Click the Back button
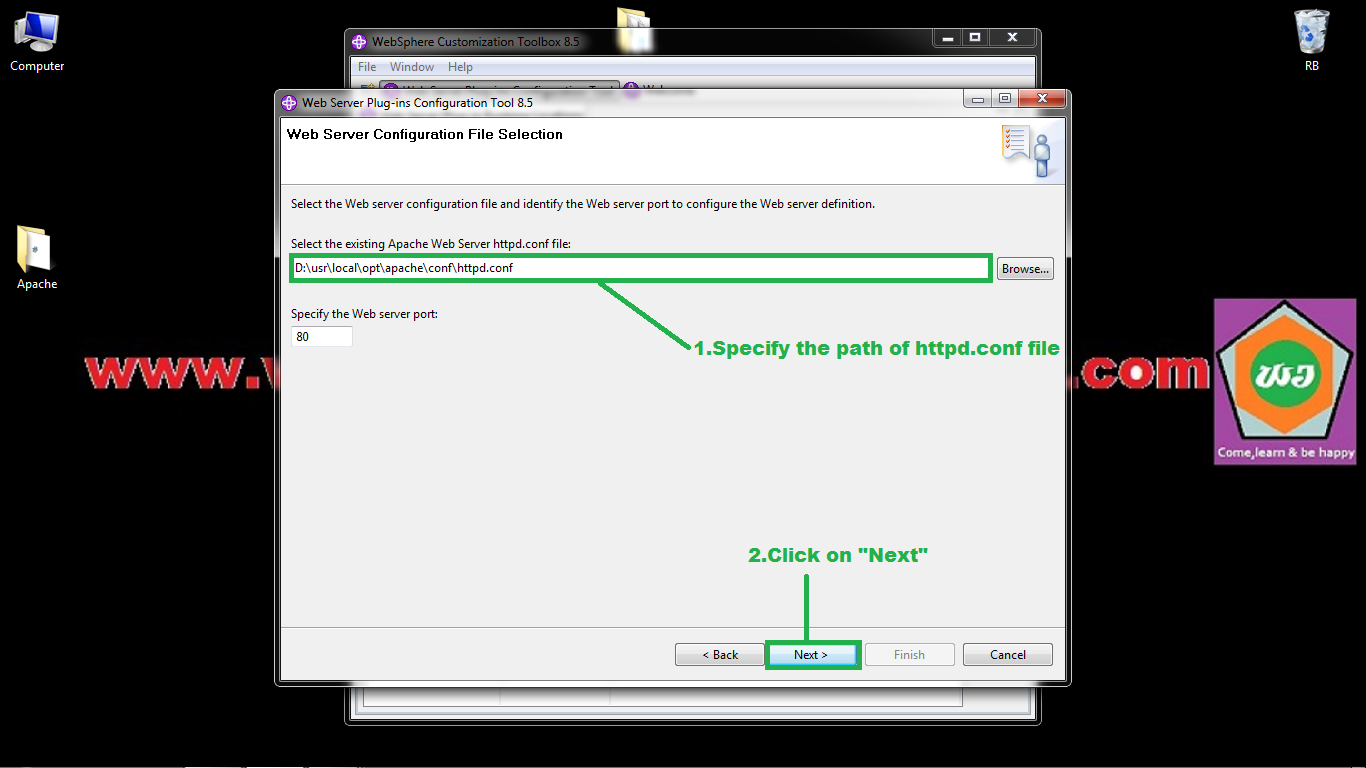 (719, 654)
